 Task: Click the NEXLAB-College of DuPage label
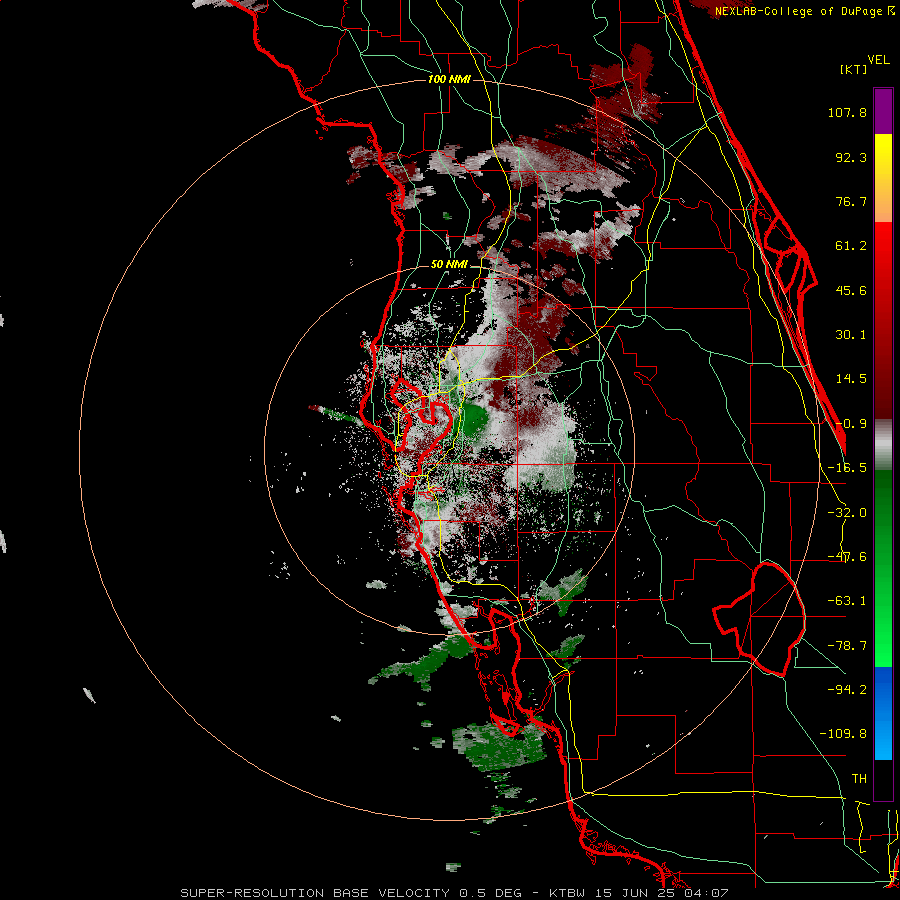(x=805, y=11)
